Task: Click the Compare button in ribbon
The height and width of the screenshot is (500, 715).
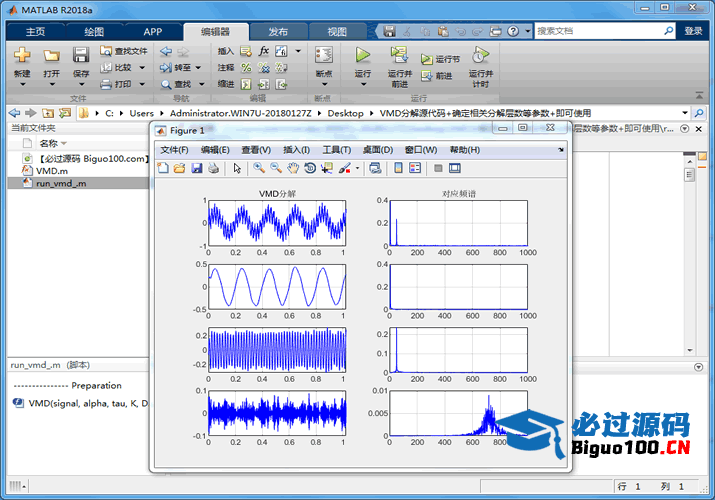Action: tap(117, 67)
